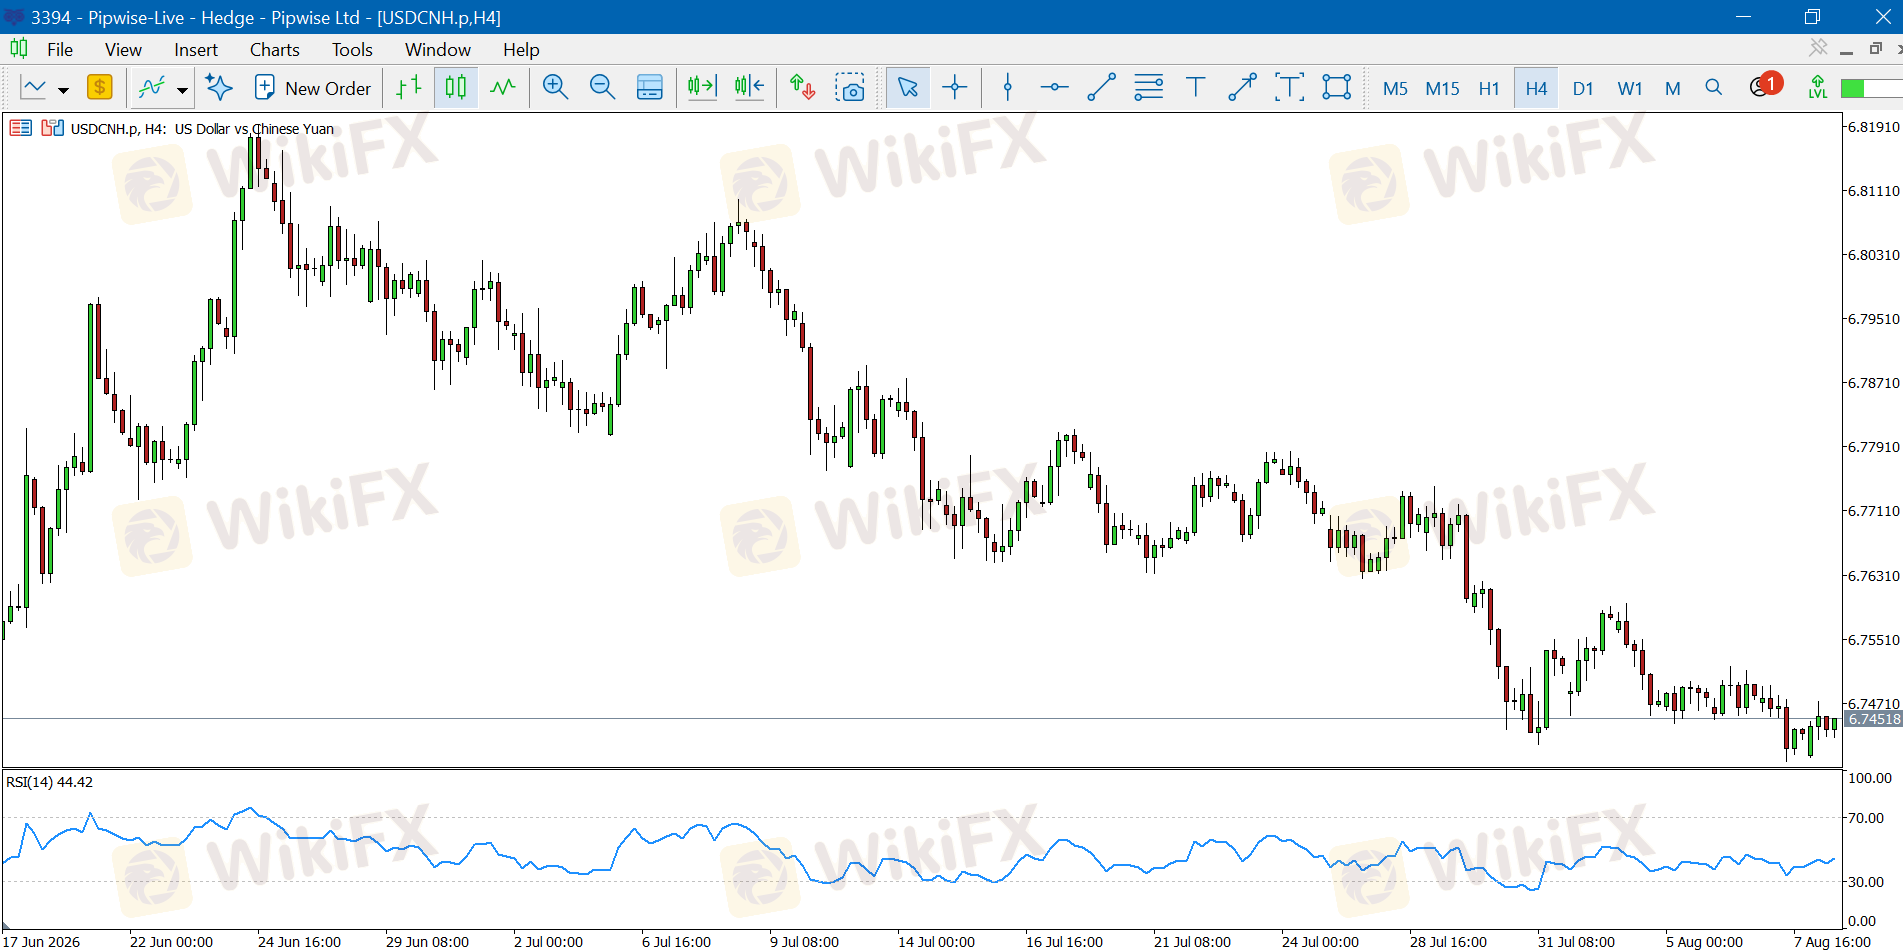
Task: Open the File menu
Action: coord(60,50)
